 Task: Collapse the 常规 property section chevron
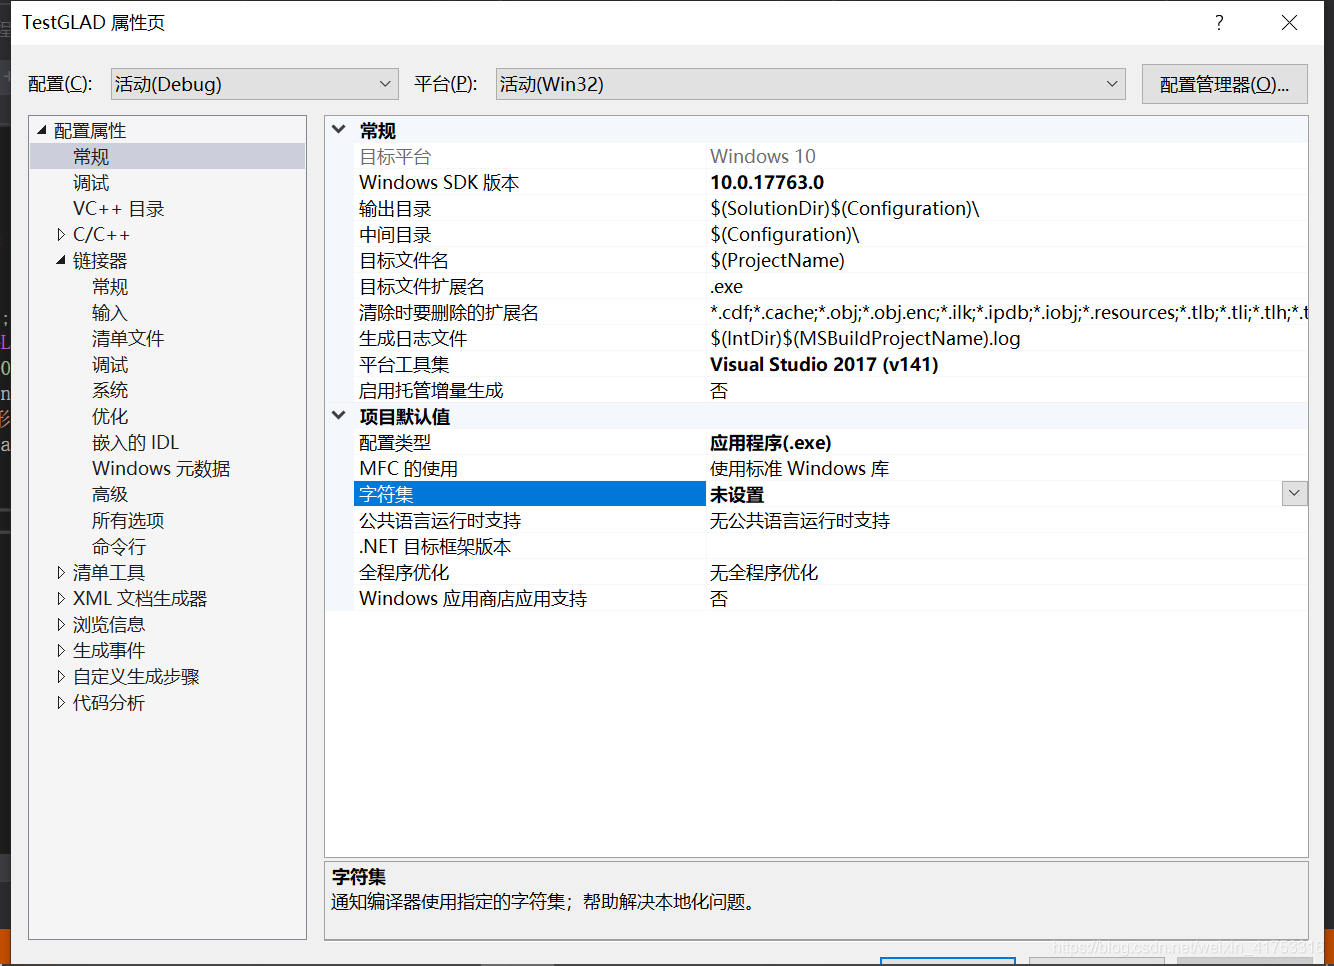pos(338,130)
